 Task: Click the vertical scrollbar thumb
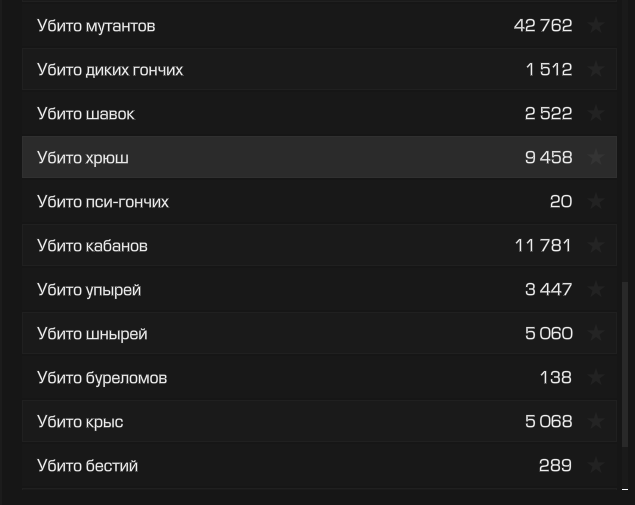pos(625,364)
